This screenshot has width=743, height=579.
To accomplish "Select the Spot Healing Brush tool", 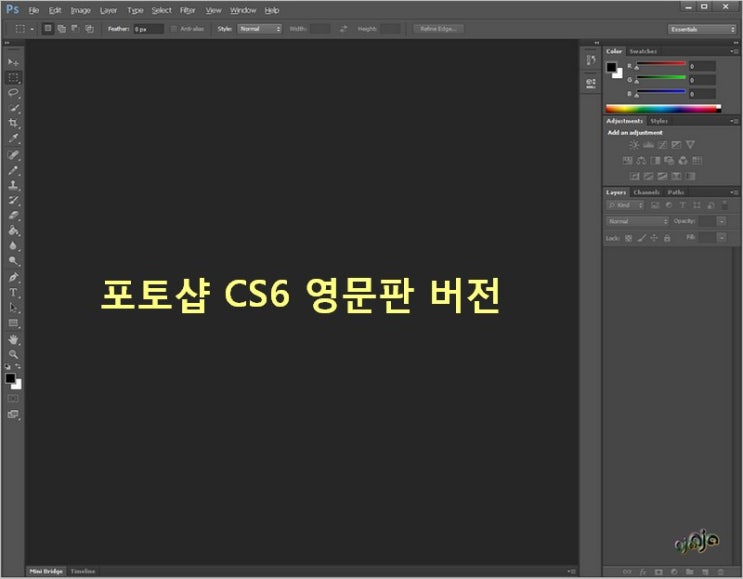I will click(13, 155).
